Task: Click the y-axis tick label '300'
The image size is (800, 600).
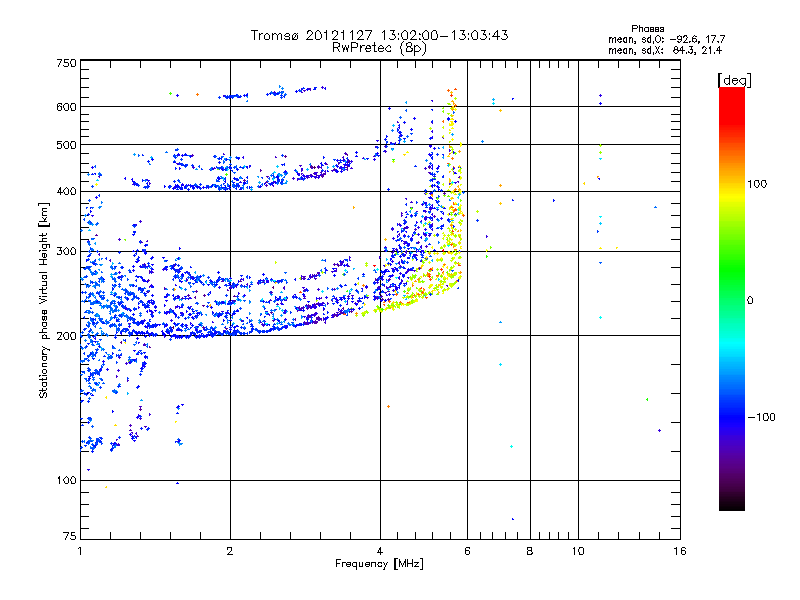Action: coord(66,252)
